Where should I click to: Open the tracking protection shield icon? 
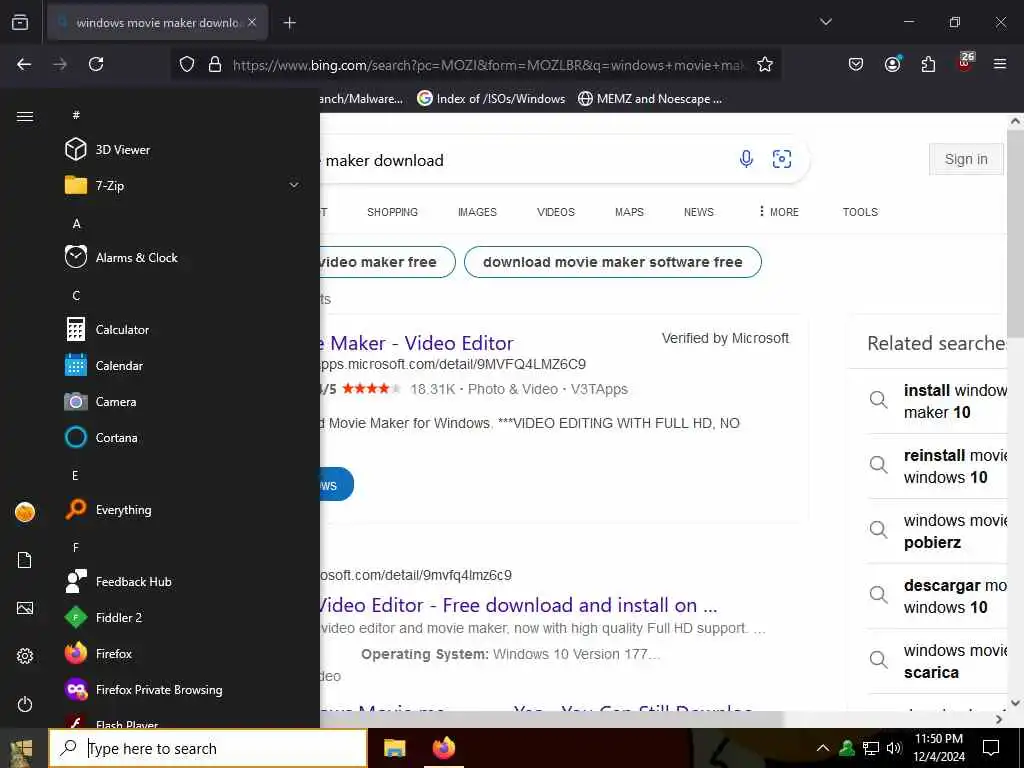tap(187, 64)
